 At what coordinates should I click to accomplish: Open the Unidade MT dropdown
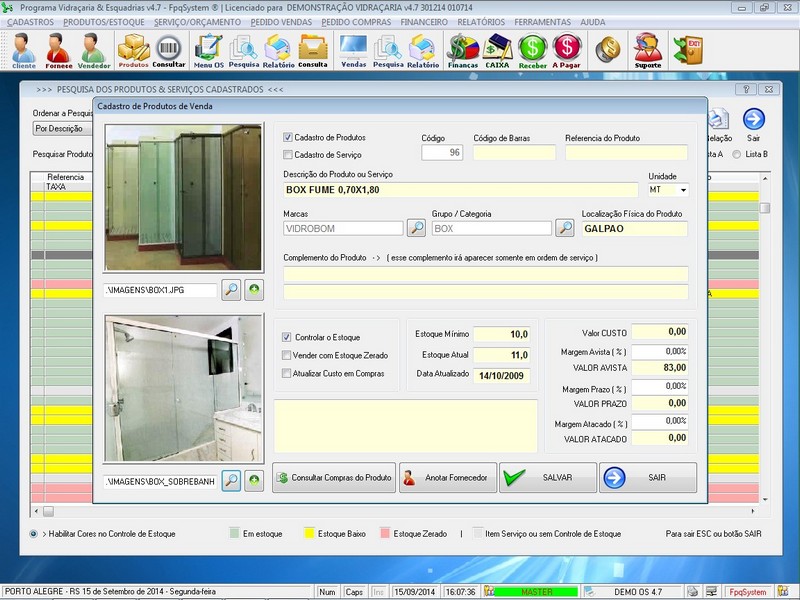point(683,190)
